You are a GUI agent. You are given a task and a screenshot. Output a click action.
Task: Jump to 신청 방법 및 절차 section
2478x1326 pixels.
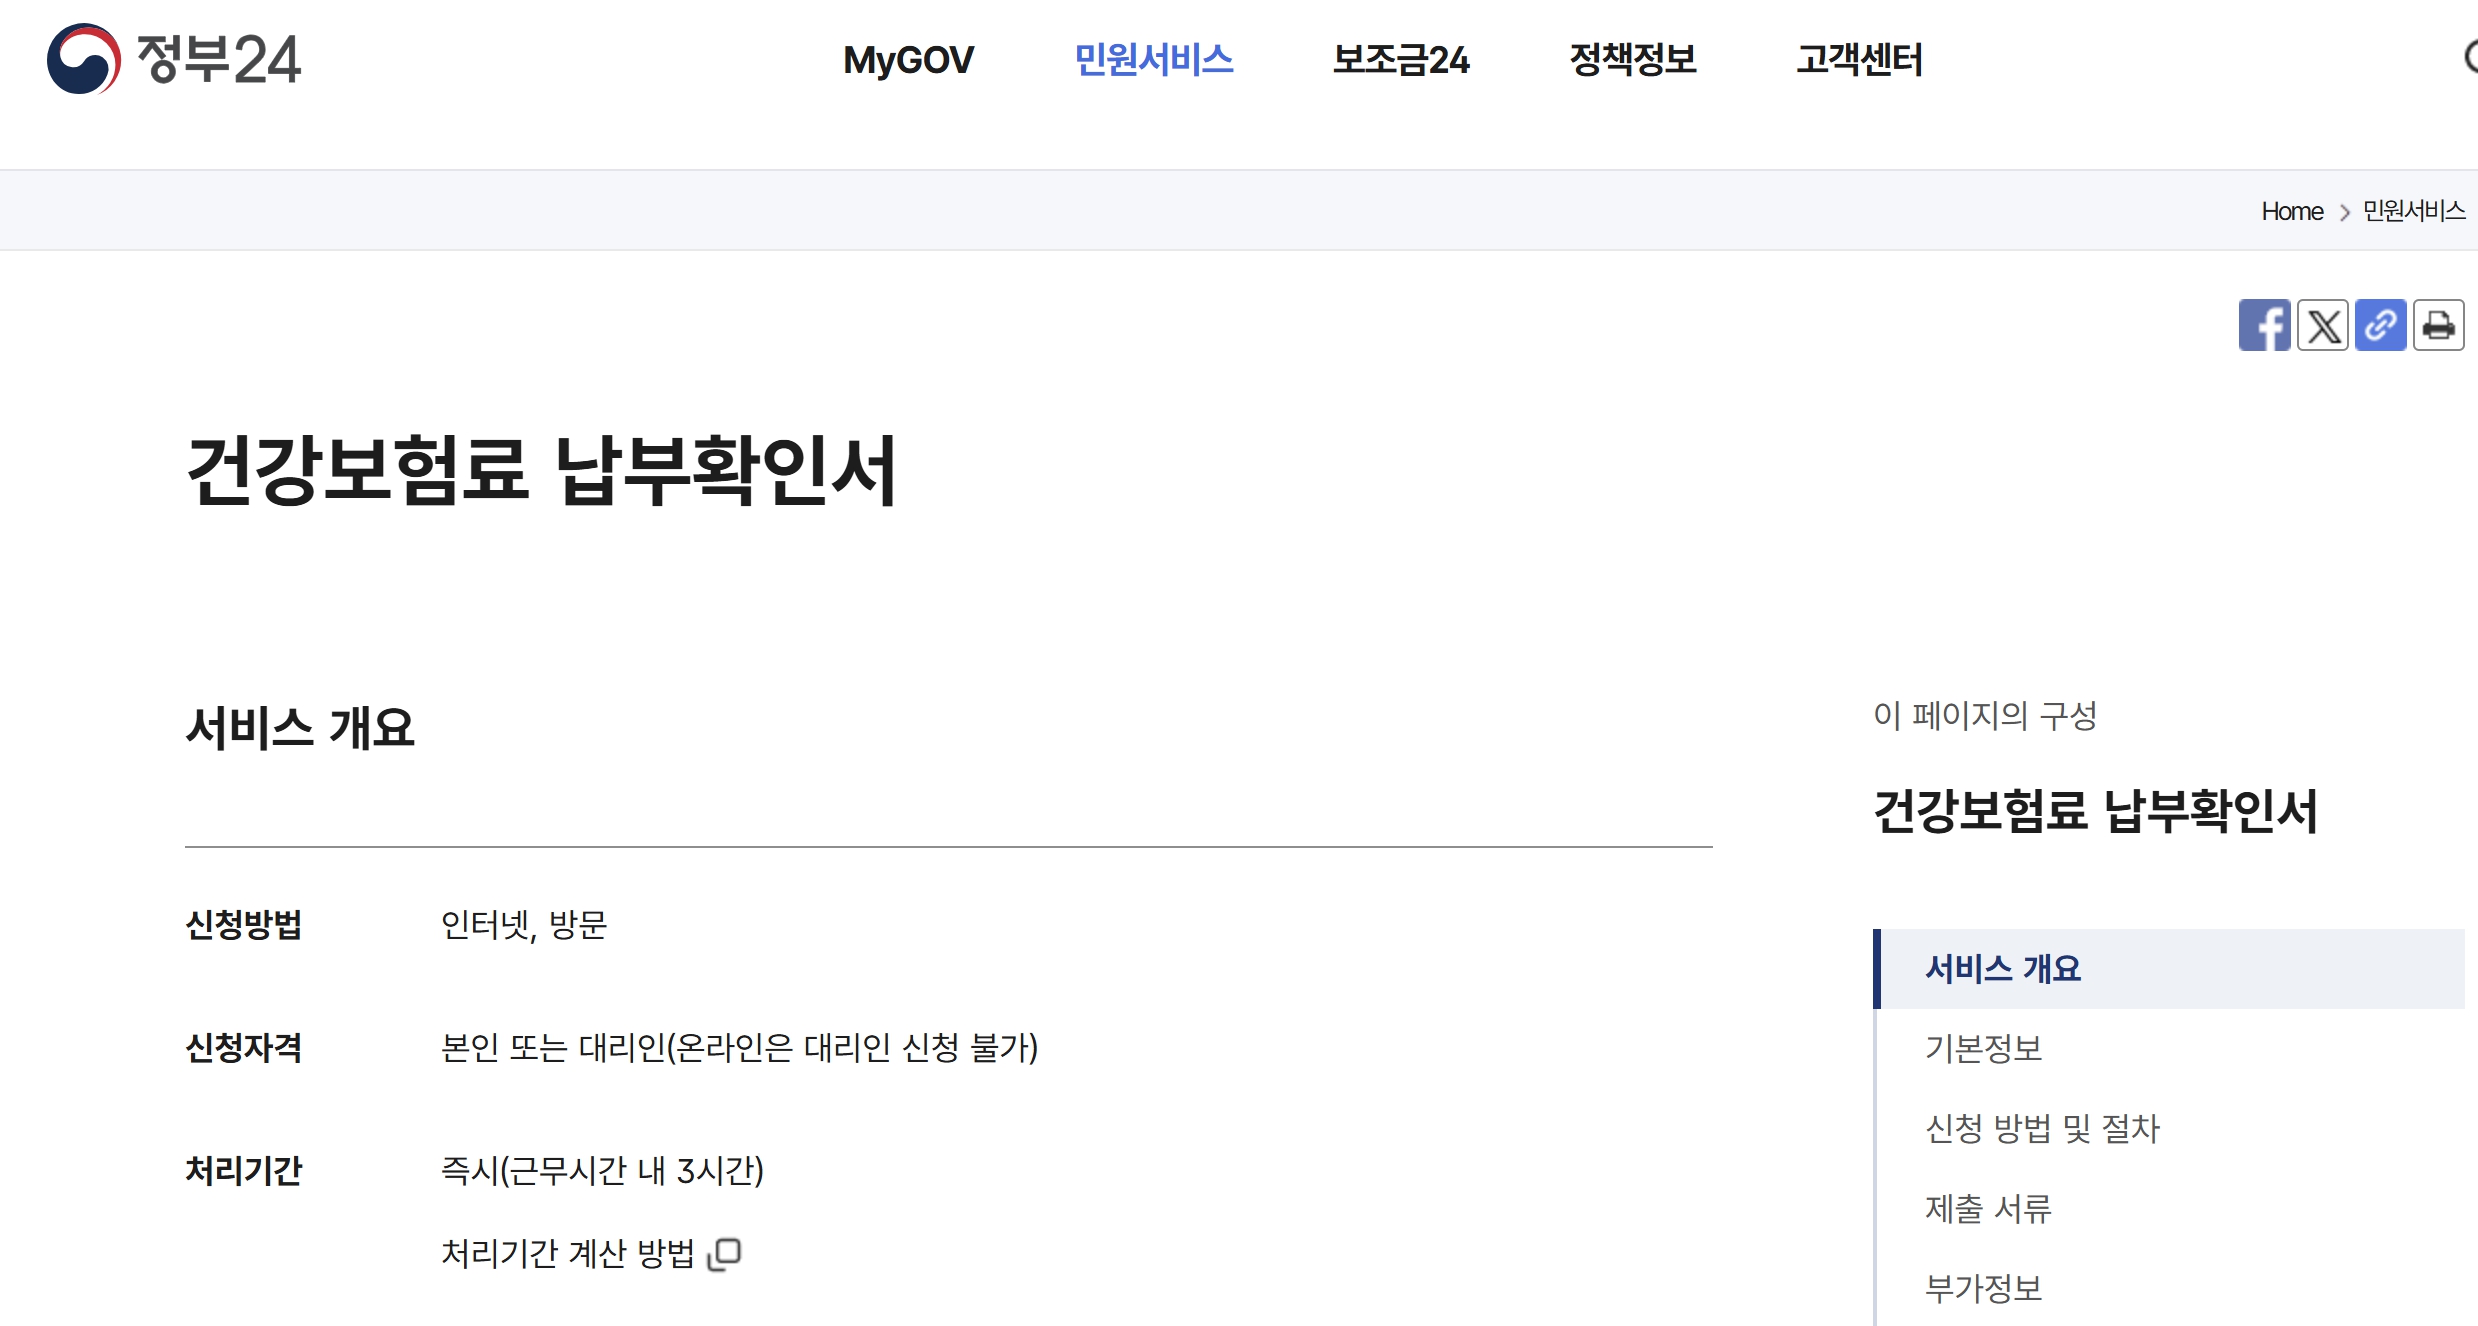tap(2042, 1128)
